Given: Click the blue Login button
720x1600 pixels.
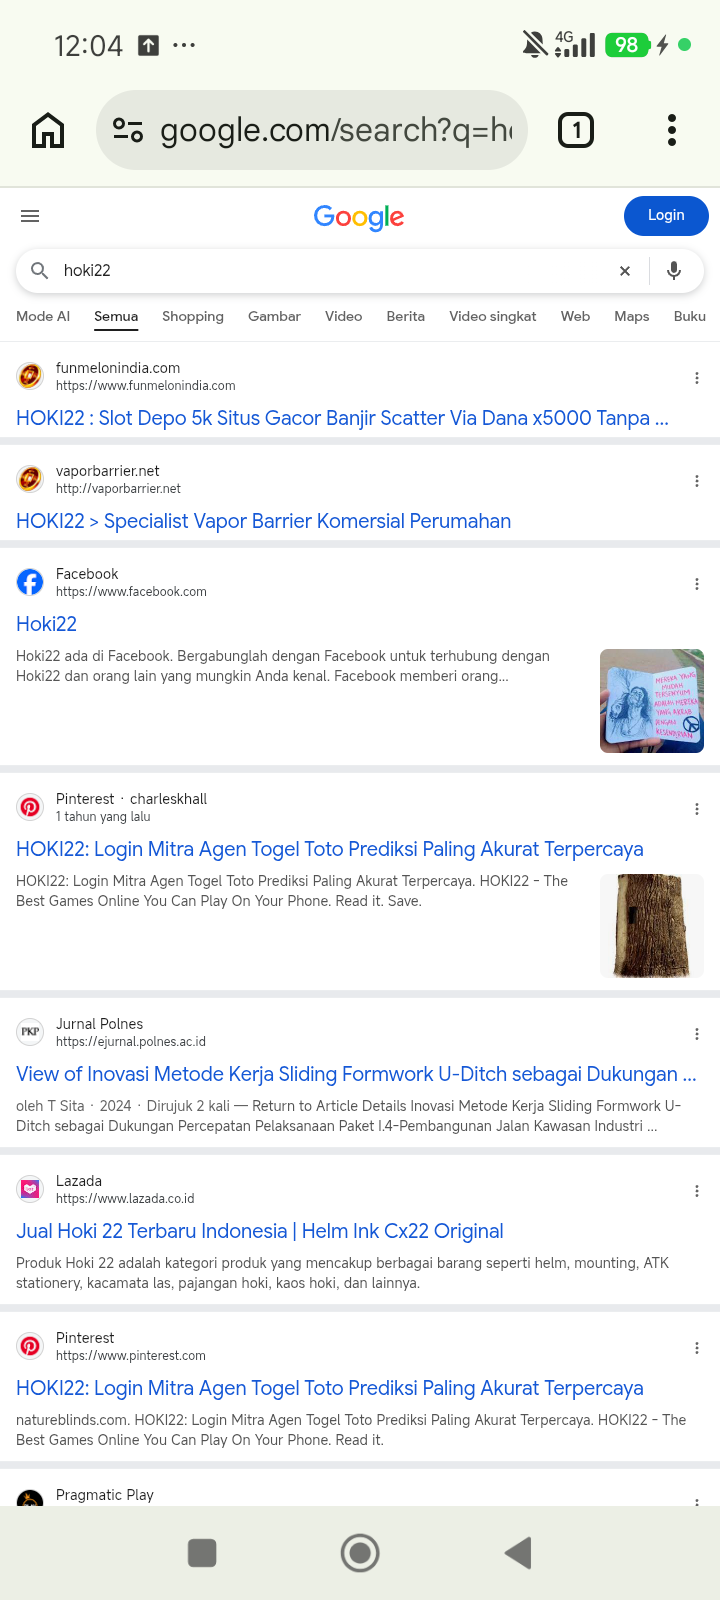Looking at the screenshot, I should pyautogui.click(x=666, y=216).
